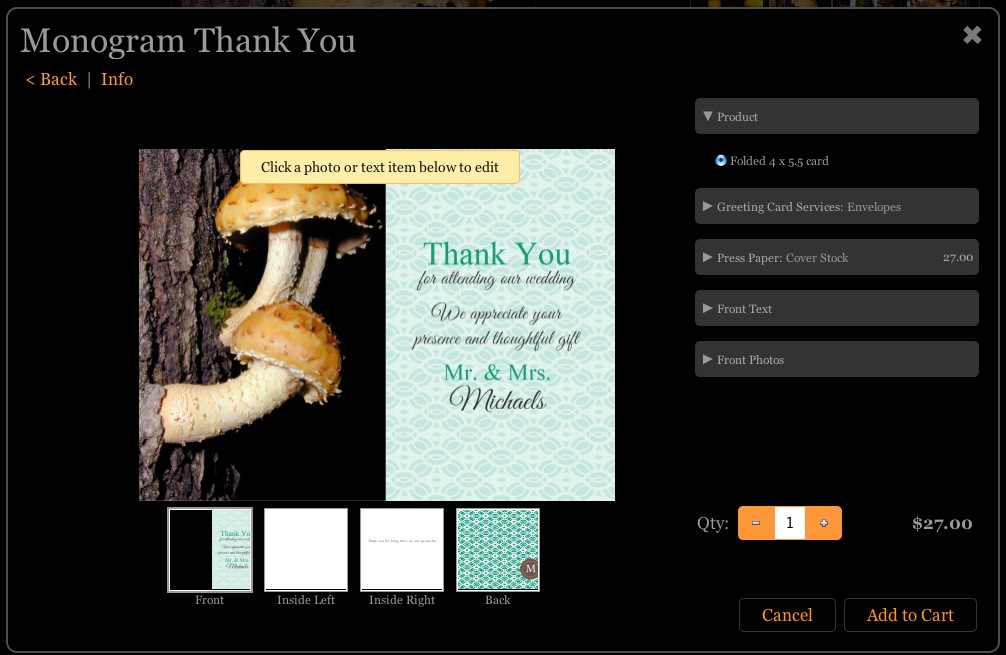Screen dimensions: 1006x655
Task: Open the Info link
Action: click(117, 80)
